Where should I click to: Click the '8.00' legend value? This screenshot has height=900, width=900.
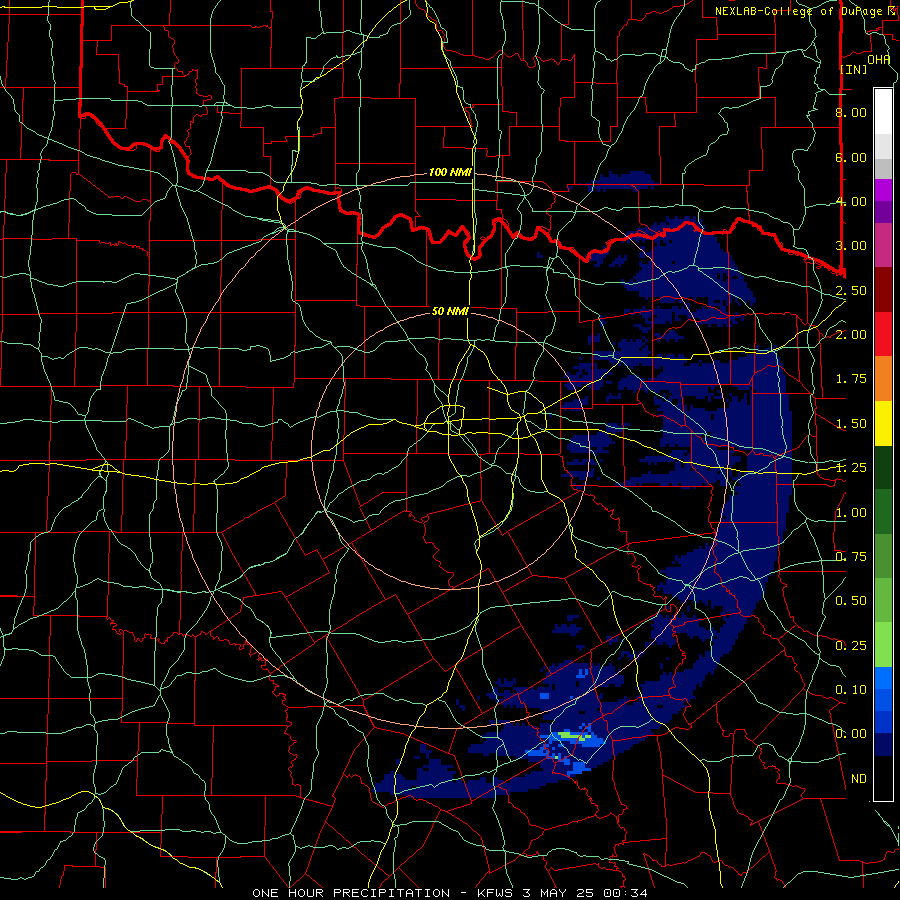851,112
